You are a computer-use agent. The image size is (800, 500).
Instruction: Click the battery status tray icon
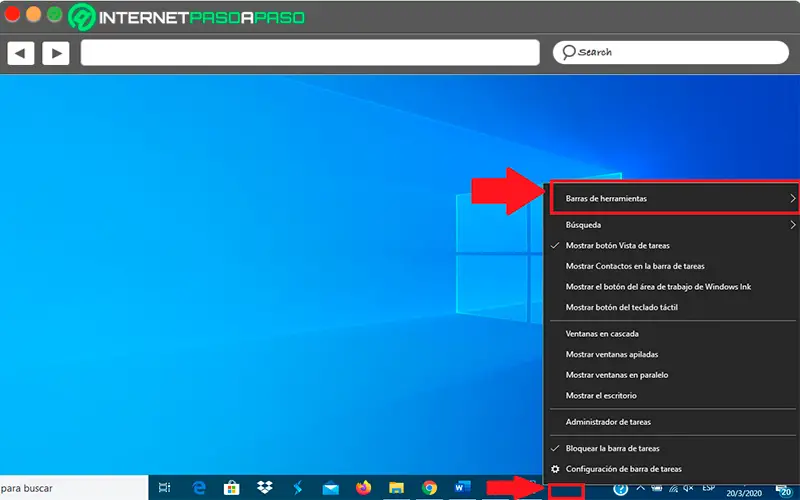tap(657, 489)
